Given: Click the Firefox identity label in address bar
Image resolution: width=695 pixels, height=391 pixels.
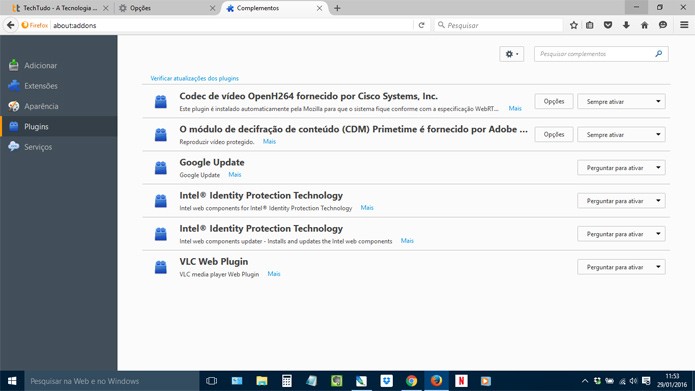Looking at the screenshot, I should click(35, 25).
